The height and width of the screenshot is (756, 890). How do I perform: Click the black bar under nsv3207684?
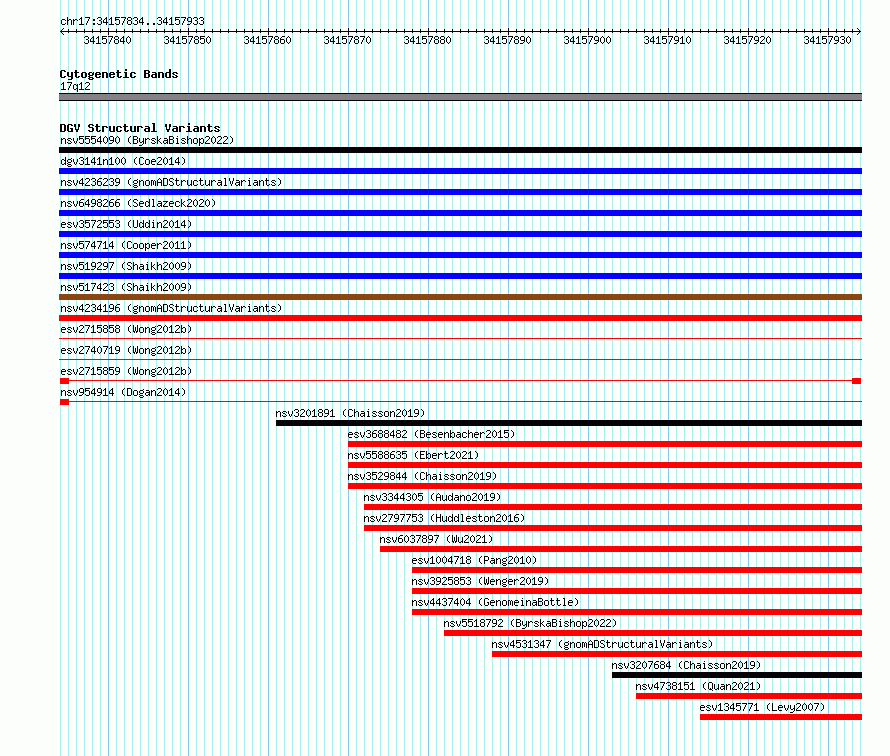[737, 675]
